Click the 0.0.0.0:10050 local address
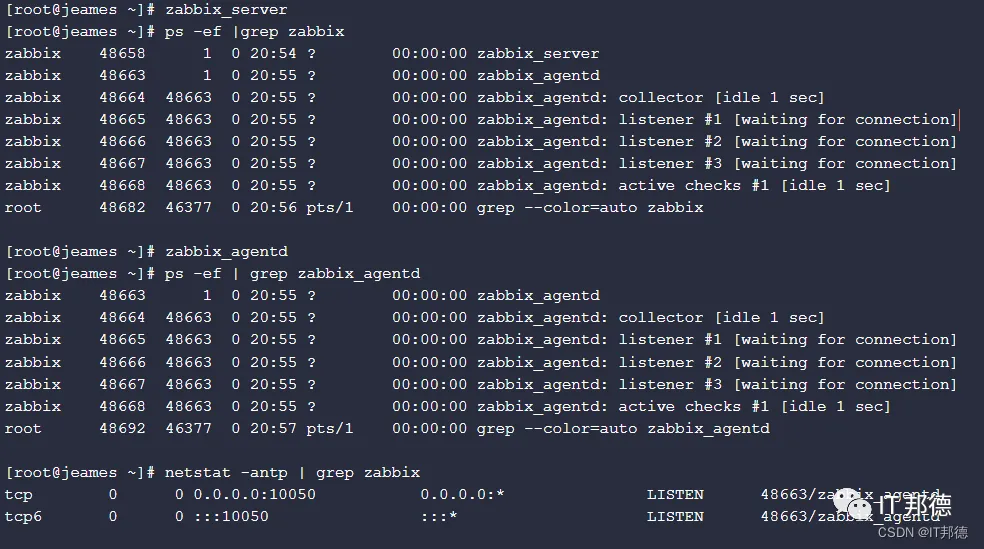 pyautogui.click(x=254, y=495)
